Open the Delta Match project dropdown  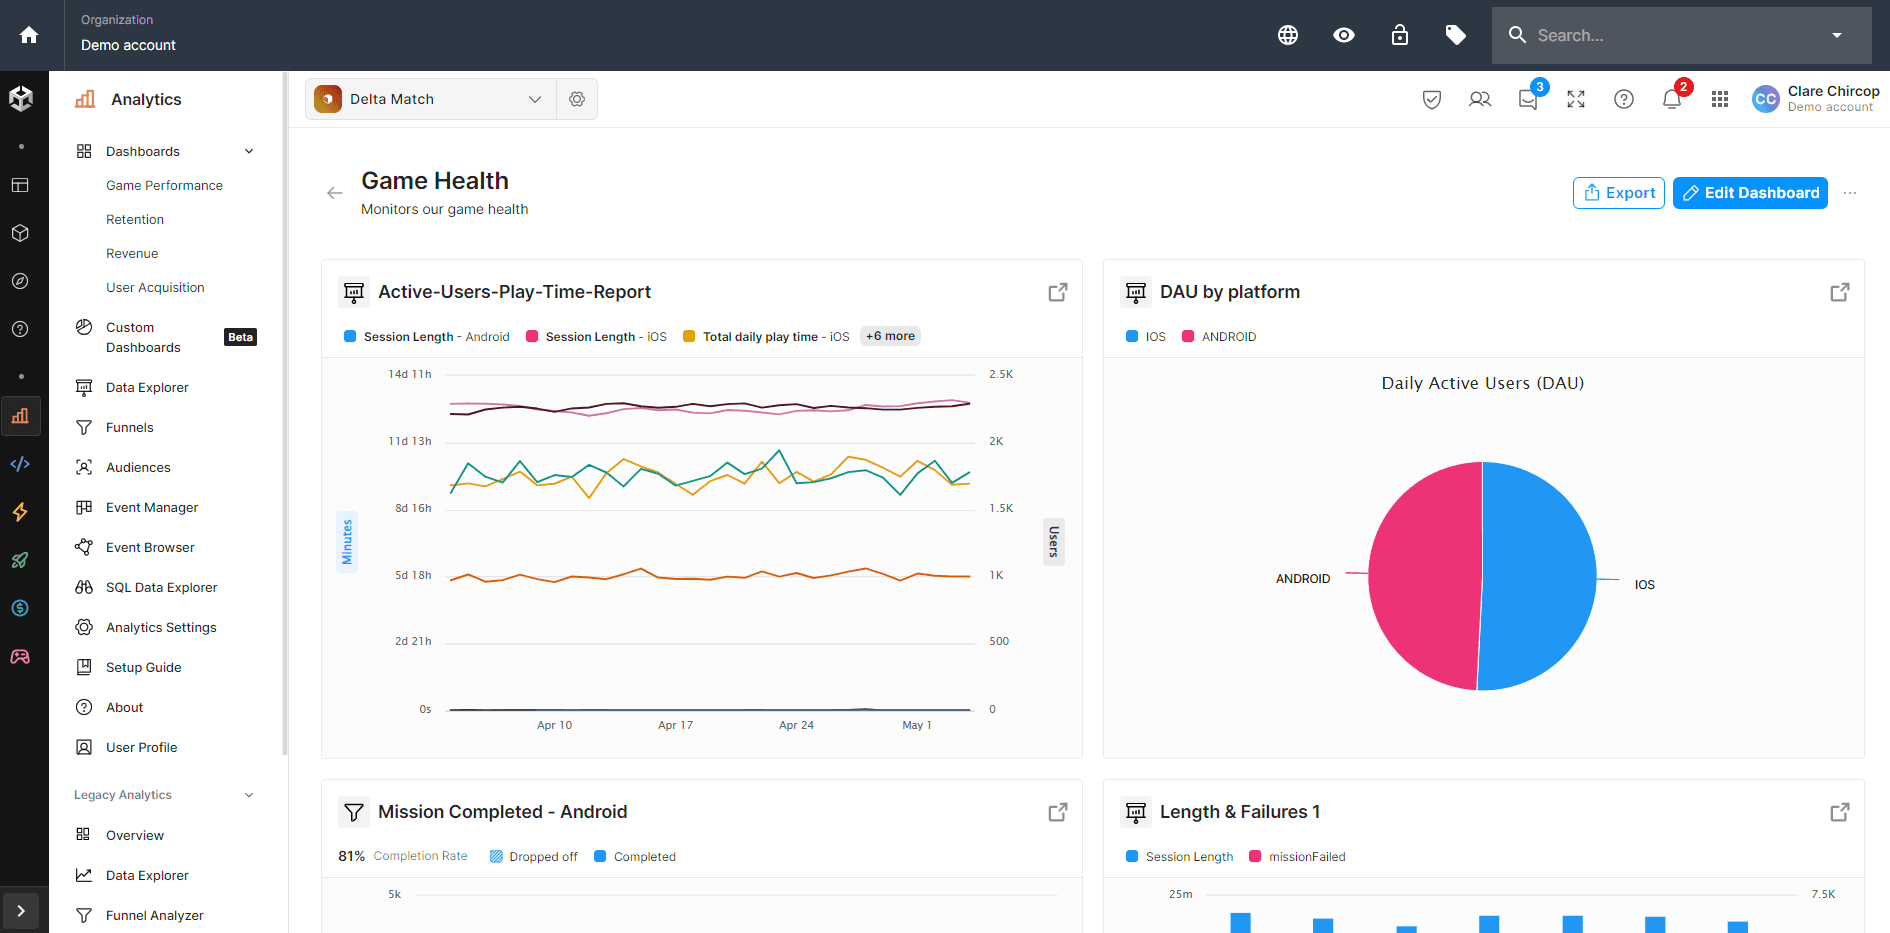click(x=535, y=99)
